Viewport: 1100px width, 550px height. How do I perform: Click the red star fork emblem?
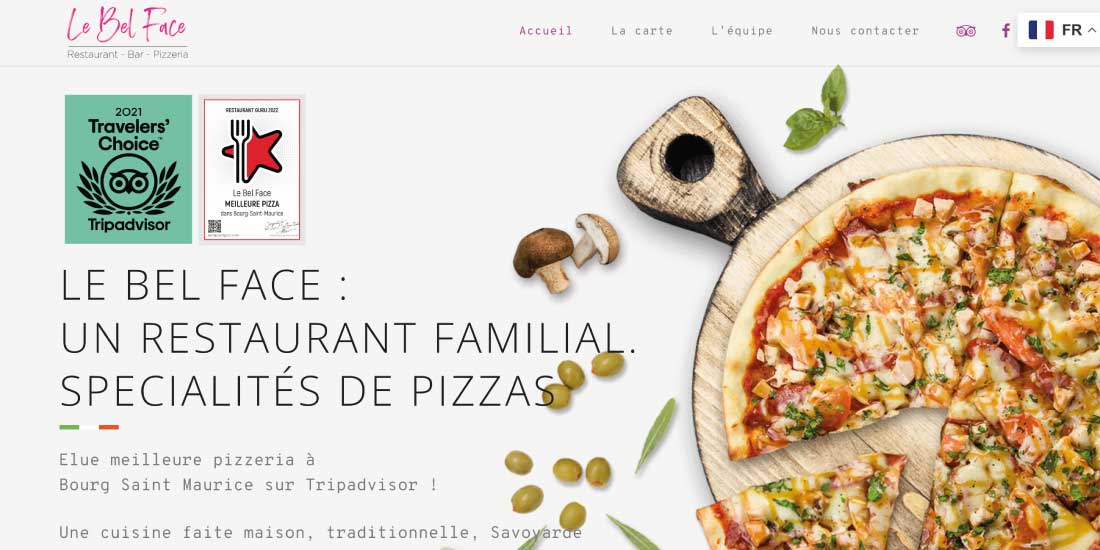pyautogui.click(x=252, y=151)
